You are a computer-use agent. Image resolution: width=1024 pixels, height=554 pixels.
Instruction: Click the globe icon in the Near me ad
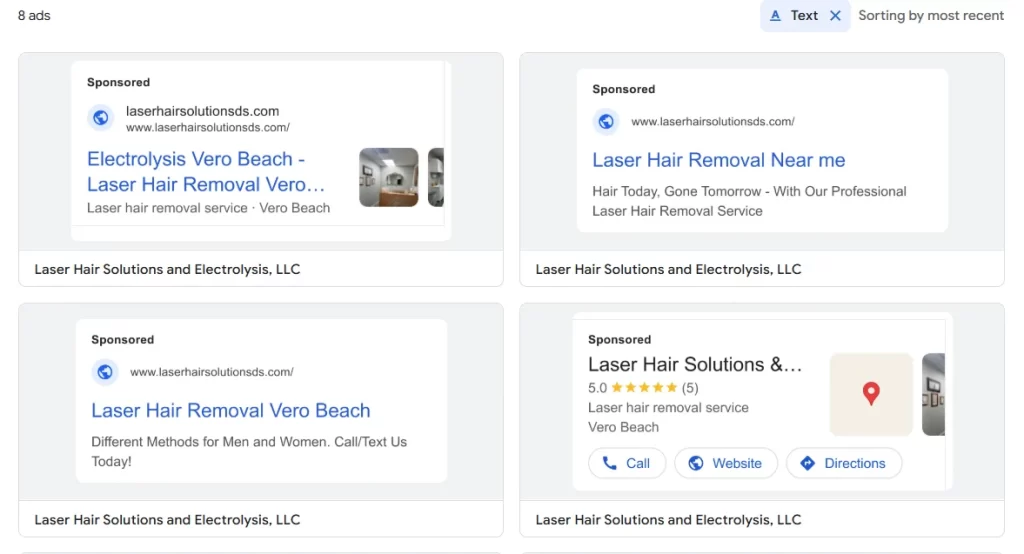coord(605,122)
